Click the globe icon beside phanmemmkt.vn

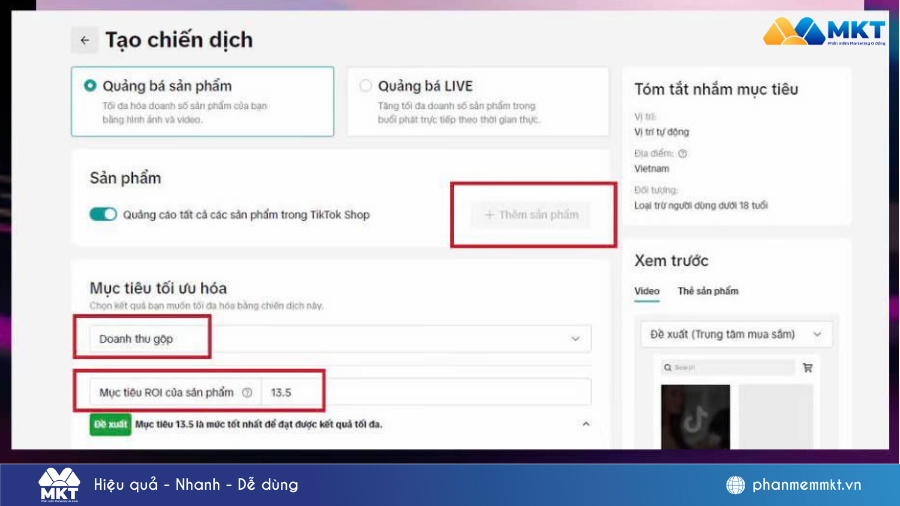(x=735, y=485)
